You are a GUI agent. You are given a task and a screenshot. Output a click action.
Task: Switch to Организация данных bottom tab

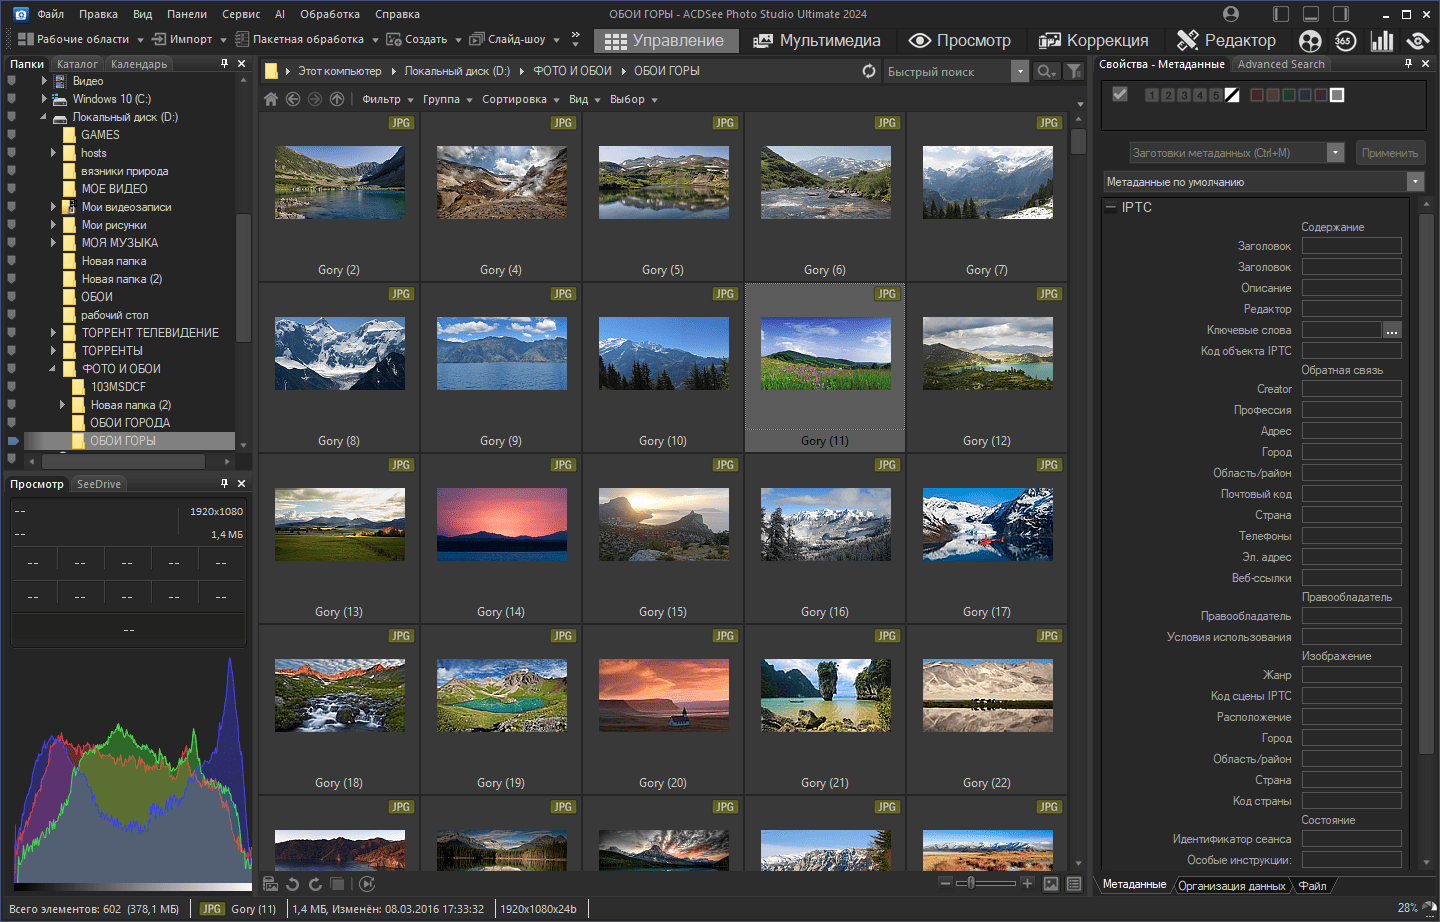pyautogui.click(x=1231, y=886)
